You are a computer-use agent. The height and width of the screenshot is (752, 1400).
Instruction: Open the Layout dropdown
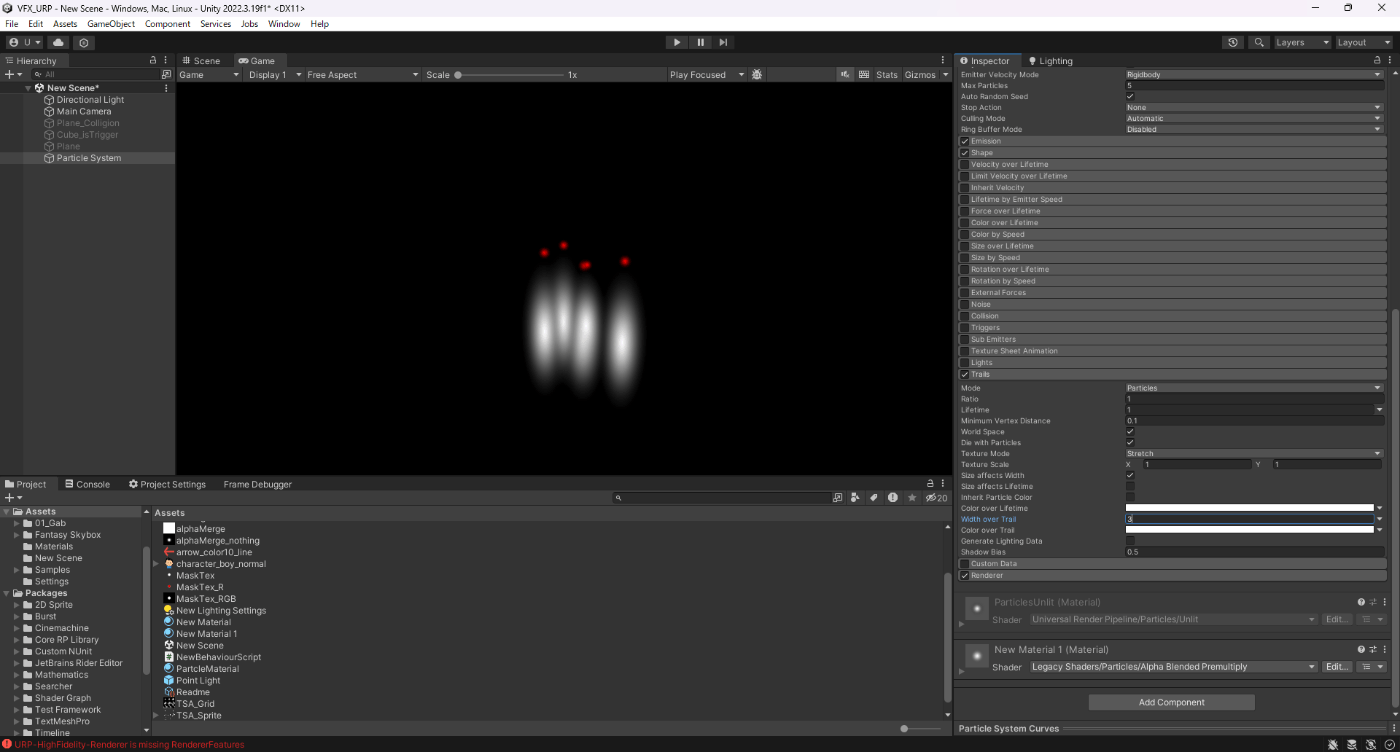[x=1364, y=43]
